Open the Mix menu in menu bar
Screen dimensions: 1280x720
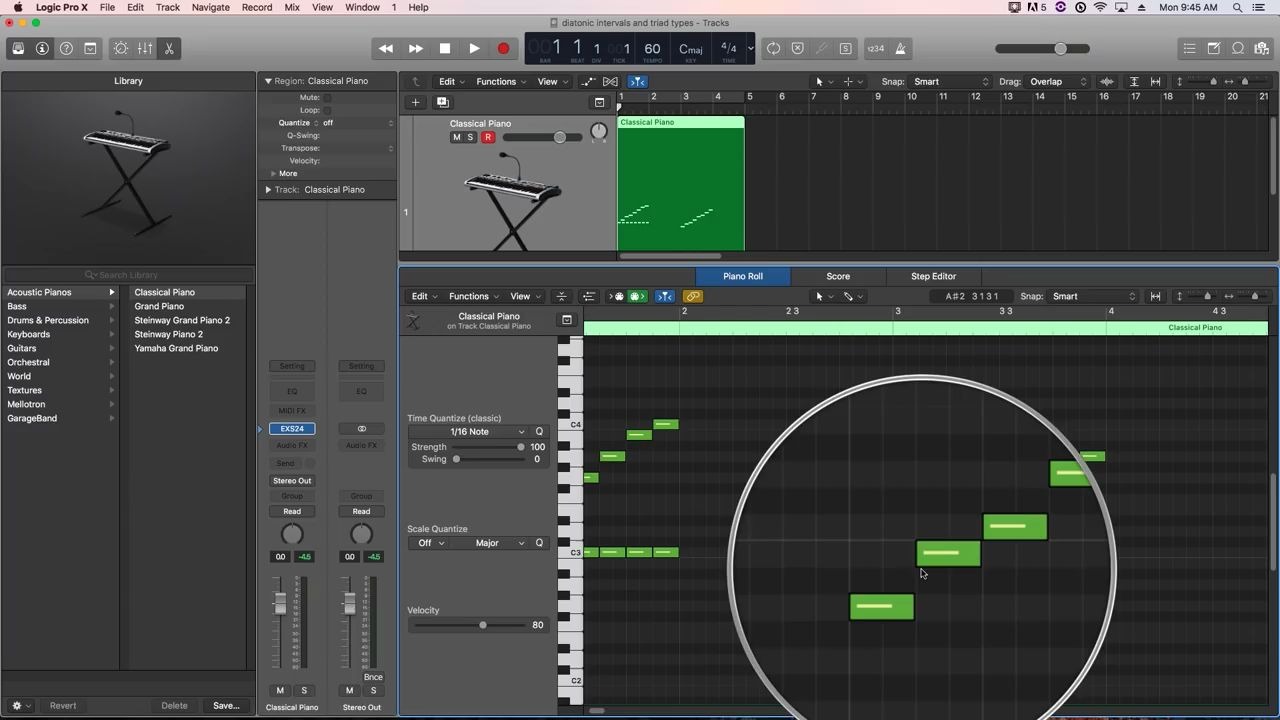click(x=292, y=7)
